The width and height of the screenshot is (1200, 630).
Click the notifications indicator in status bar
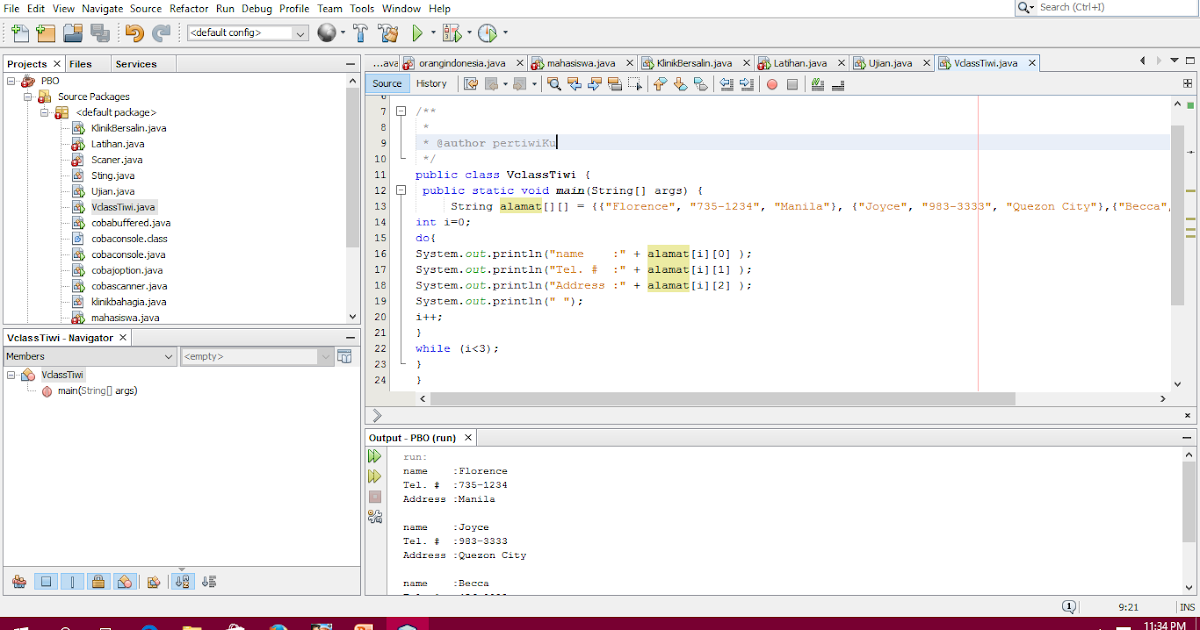click(x=1069, y=607)
